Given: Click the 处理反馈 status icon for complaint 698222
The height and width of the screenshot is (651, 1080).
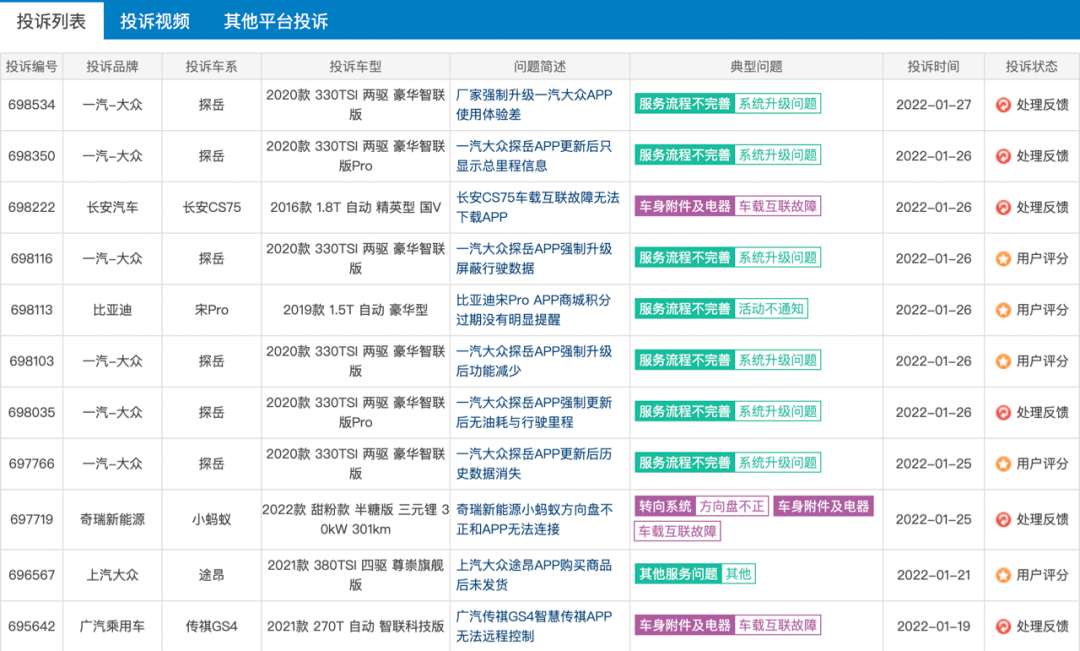Looking at the screenshot, I should pyautogui.click(x=1003, y=207).
